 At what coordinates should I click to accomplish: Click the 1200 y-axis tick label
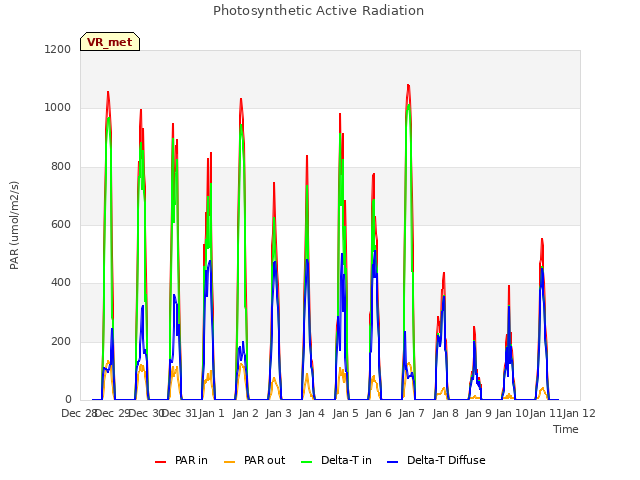point(58,49)
